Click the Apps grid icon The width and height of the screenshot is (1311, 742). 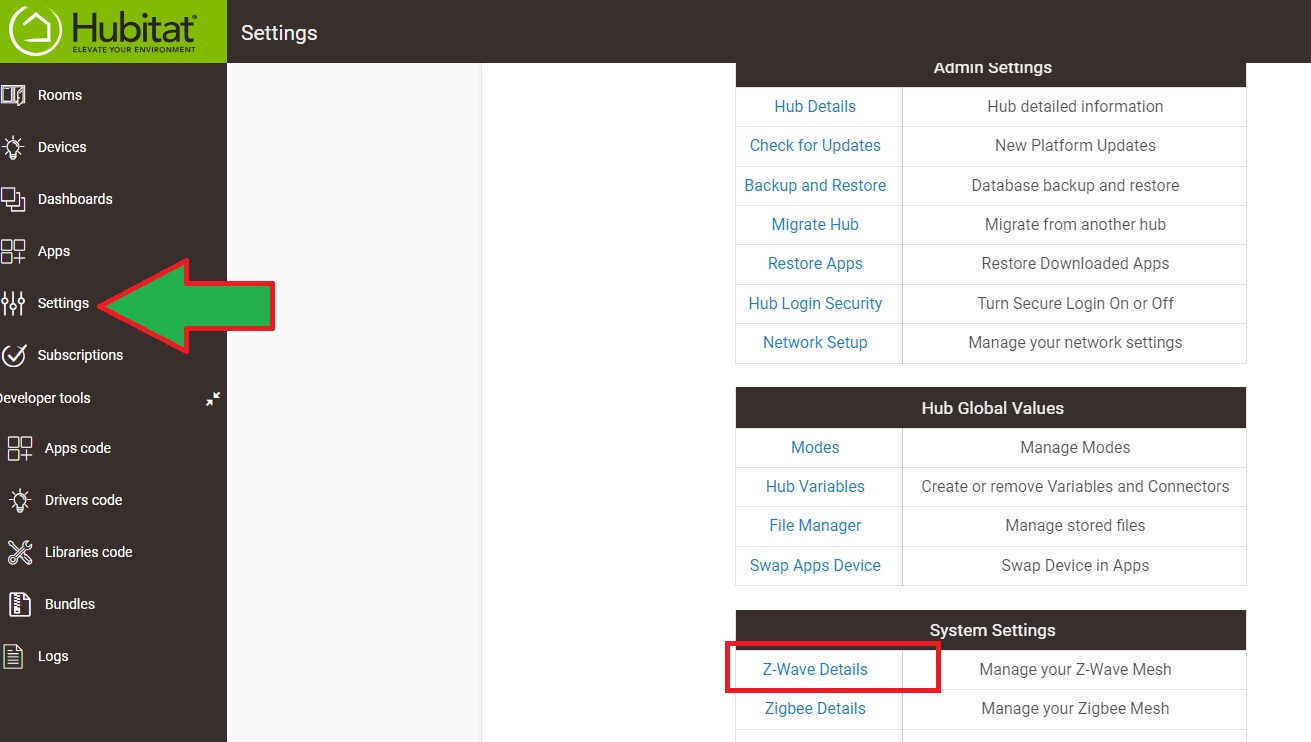[x=13, y=251]
